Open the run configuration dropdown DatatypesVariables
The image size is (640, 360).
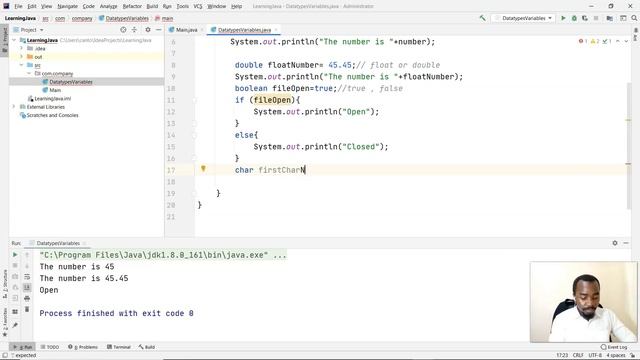(x=523, y=18)
